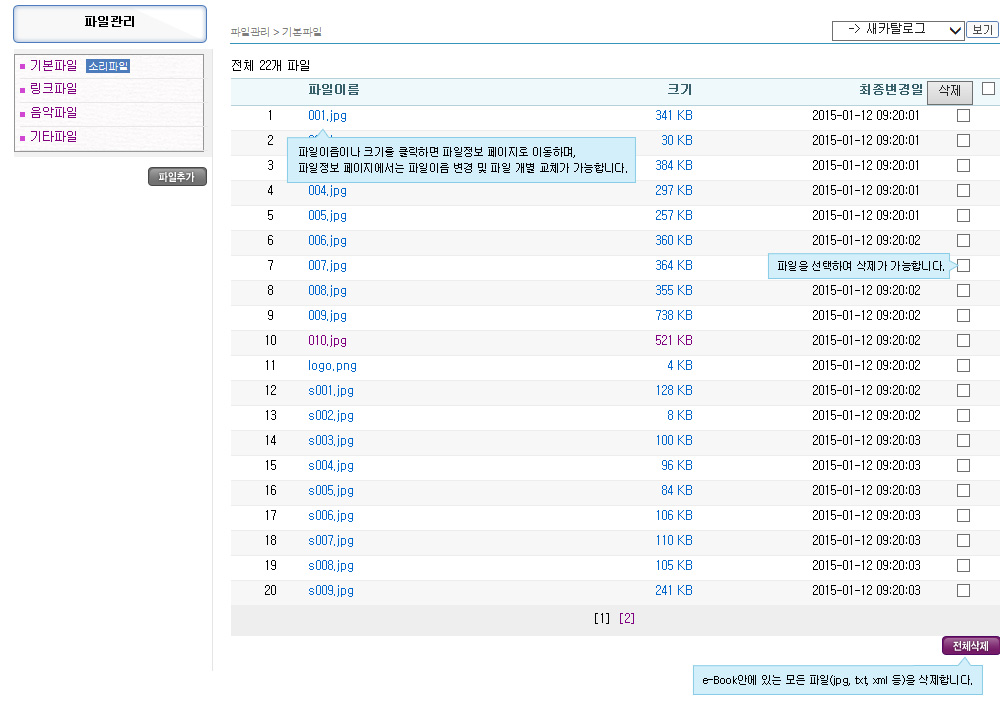The width and height of the screenshot is (1000, 708).
Task: Click the logo.png file name
Action: pyautogui.click(x=332, y=366)
